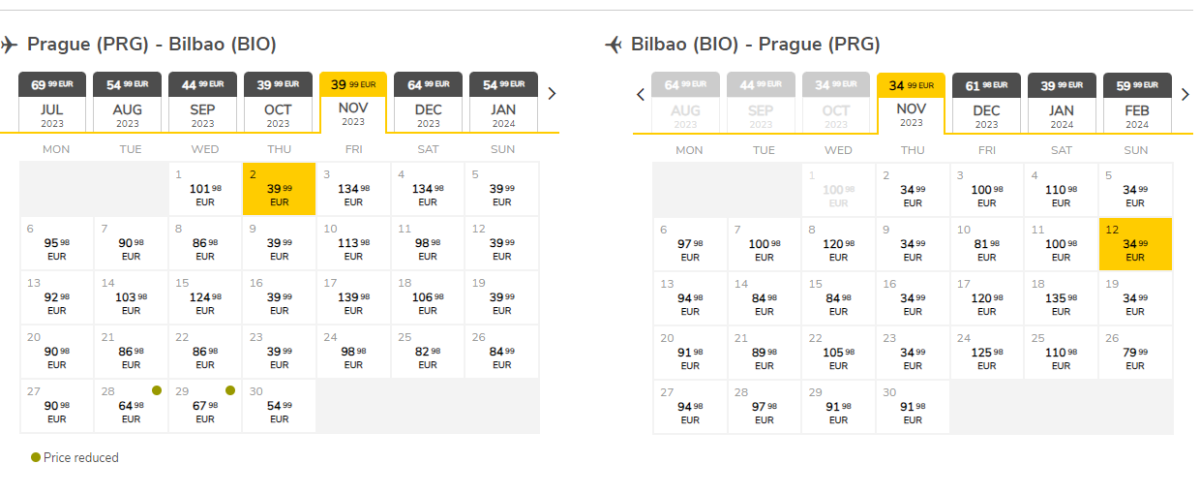Select the November 5 outbound flight at 39.99 EUR

(x=502, y=189)
